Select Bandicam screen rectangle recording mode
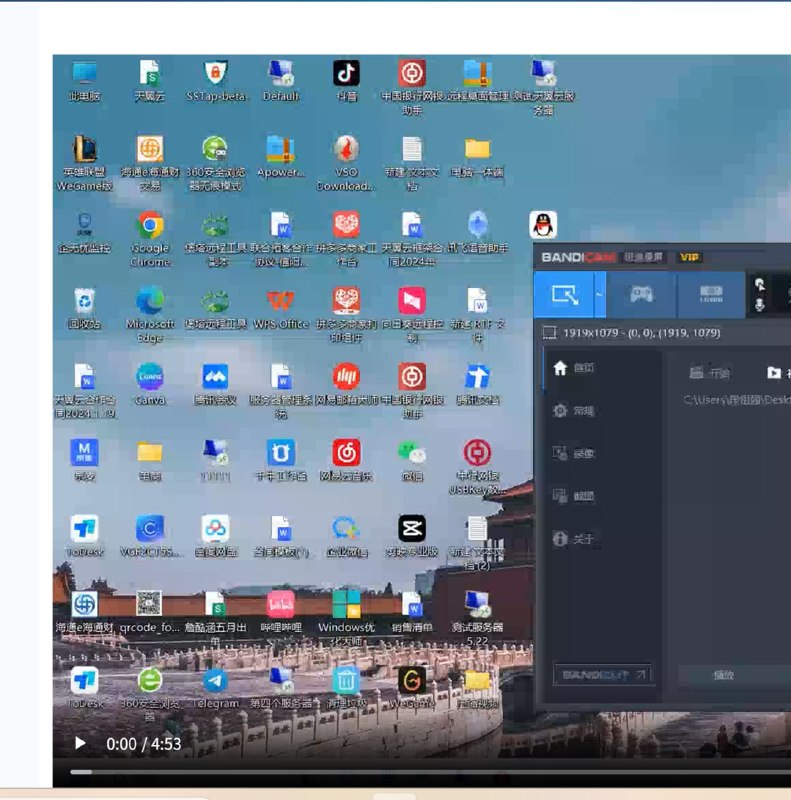Screen dimensions: 791x800 tap(564, 294)
